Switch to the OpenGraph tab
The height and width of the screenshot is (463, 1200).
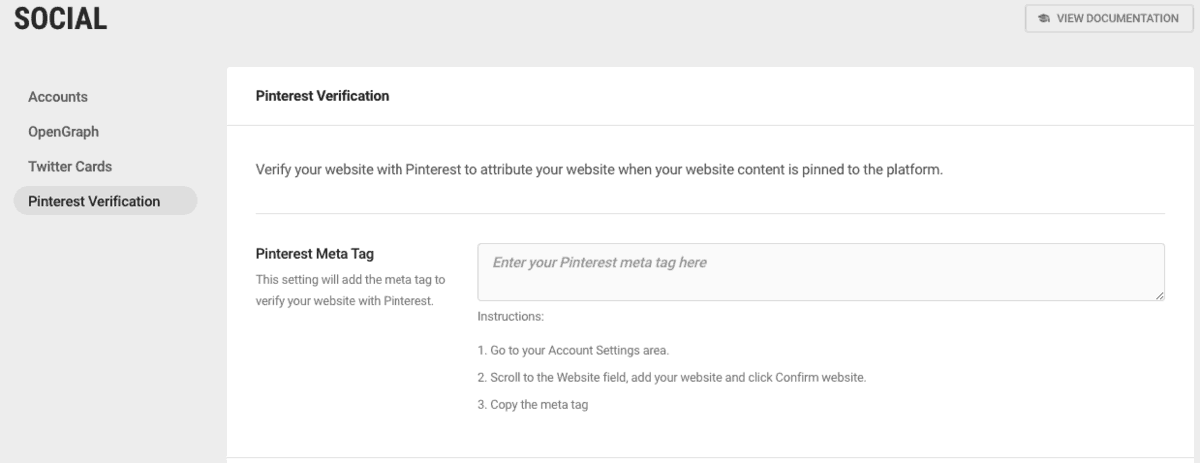pos(64,131)
